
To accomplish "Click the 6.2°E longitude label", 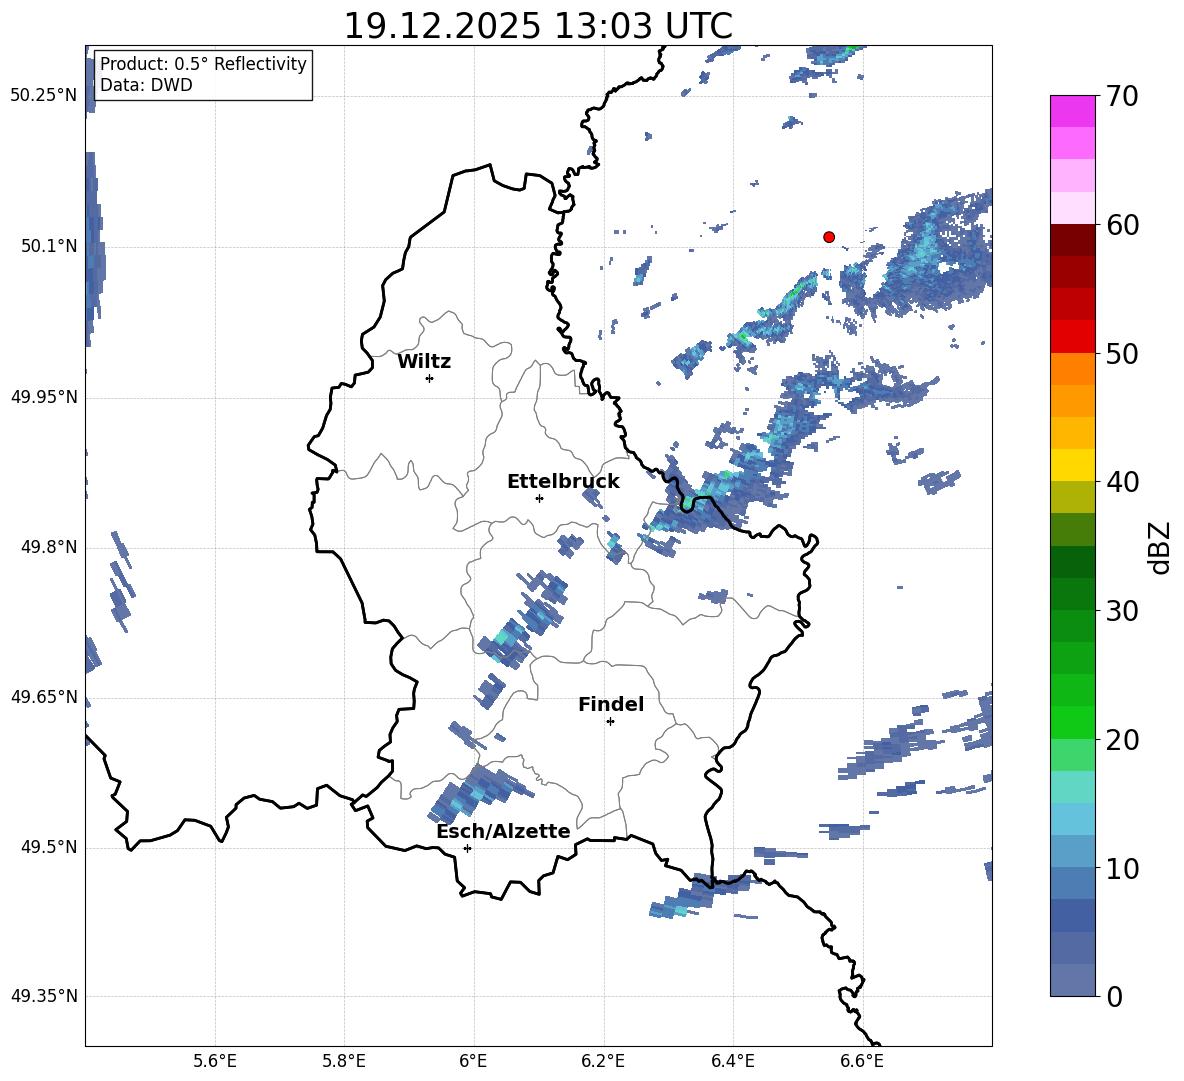I will [x=603, y=1062].
